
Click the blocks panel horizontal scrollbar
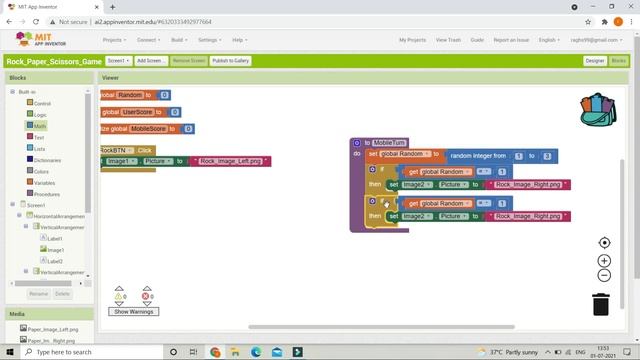click(x=43, y=283)
